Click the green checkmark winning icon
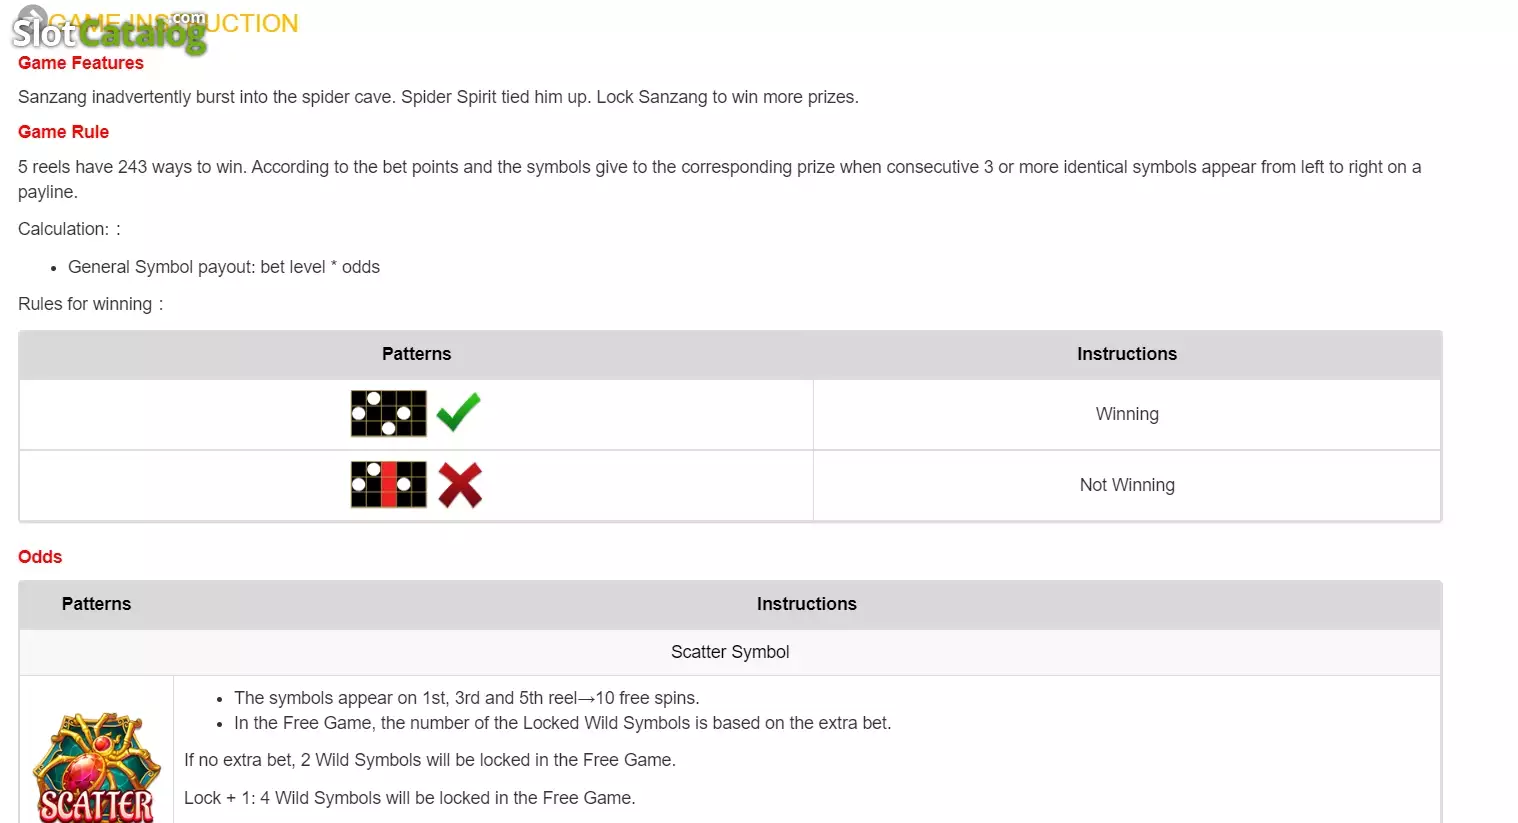This screenshot has height=823, width=1518. pyautogui.click(x=459, y=412)
